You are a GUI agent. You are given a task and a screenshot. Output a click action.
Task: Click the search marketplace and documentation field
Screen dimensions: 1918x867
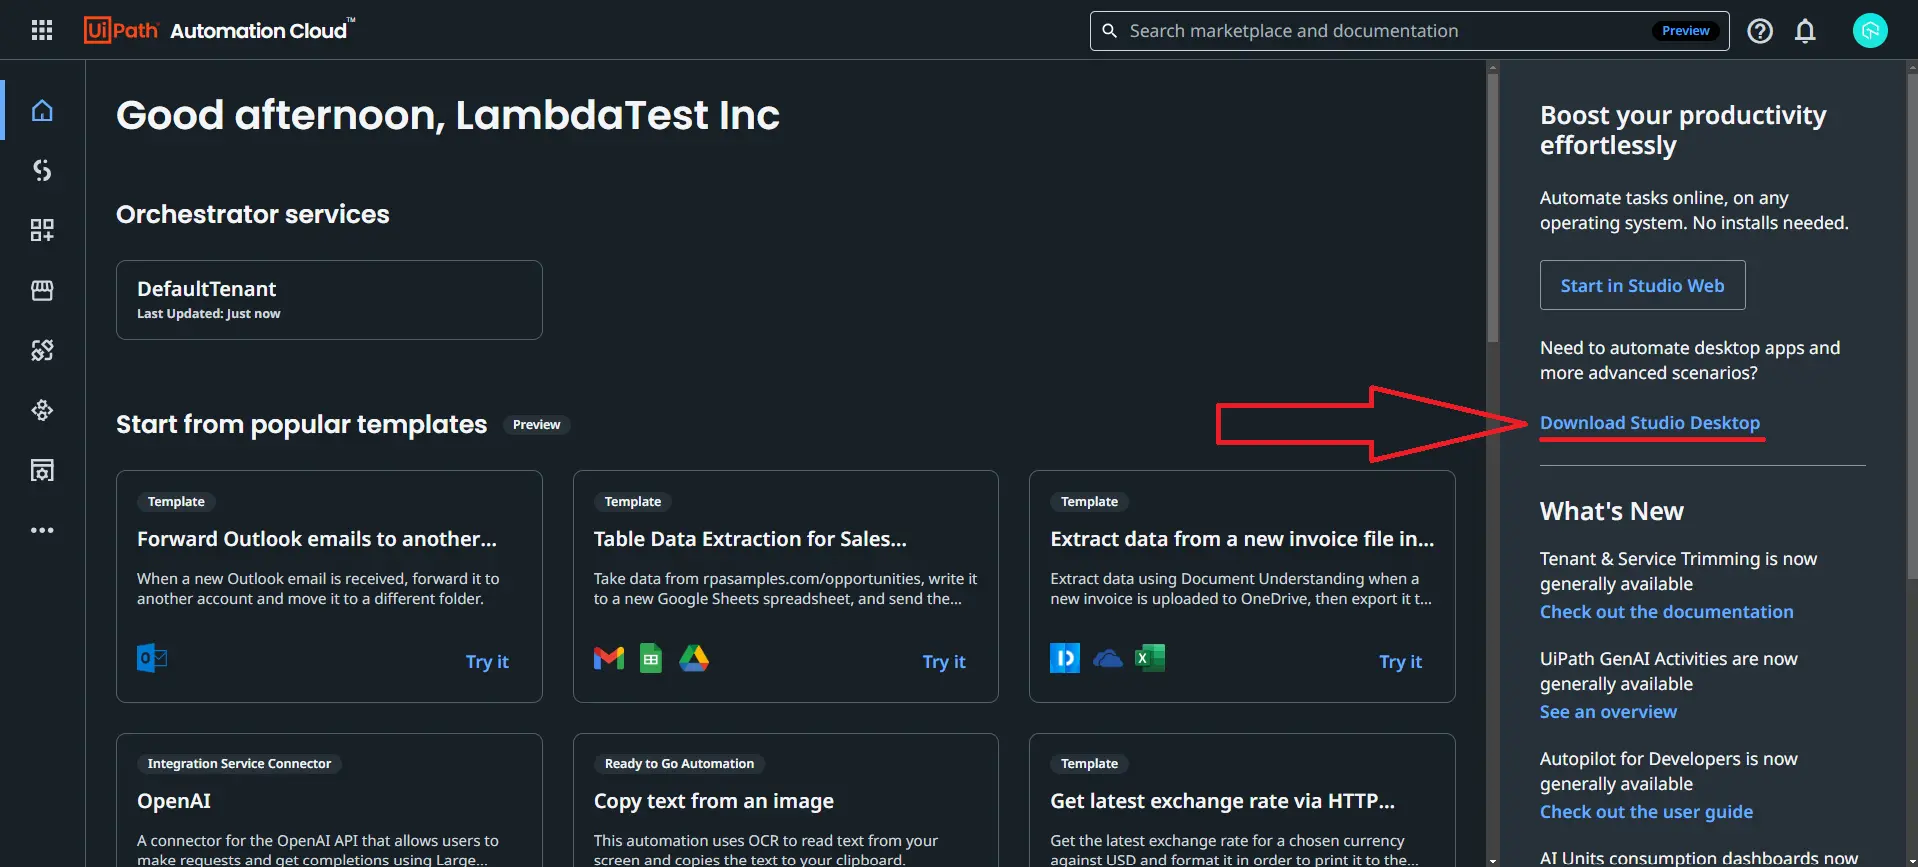1380,31
